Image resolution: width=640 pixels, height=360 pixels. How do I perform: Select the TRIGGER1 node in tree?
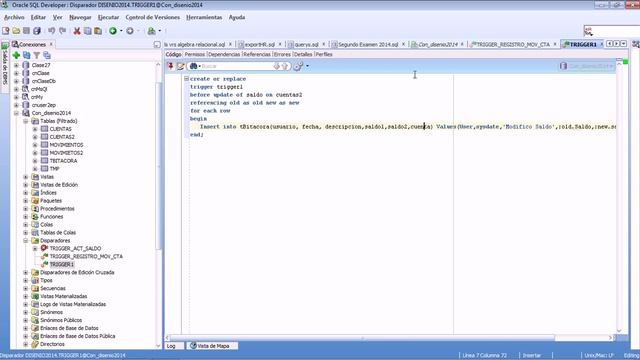(x=62, y=264)
